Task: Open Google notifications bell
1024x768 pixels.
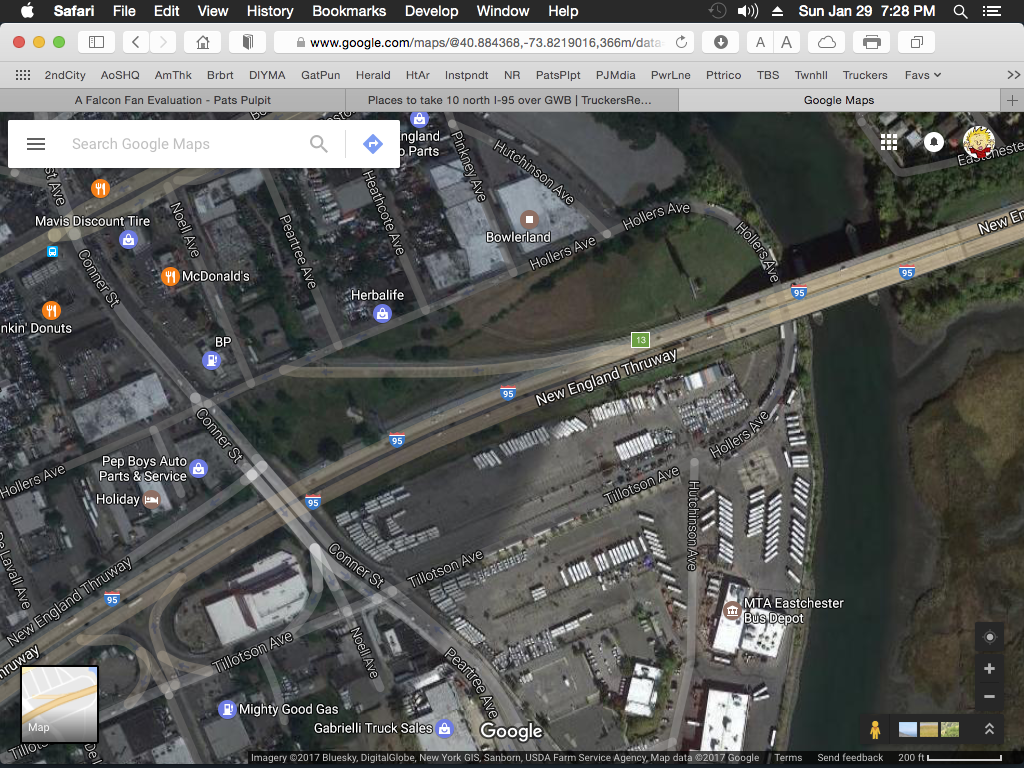Action: coord(933,142)
